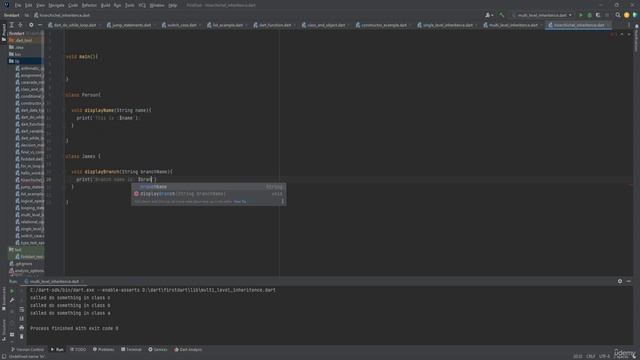Click the Run with Coverage icon
Image resolution: width=640 pixels, height=360 pixels.
tap(598, 15)
